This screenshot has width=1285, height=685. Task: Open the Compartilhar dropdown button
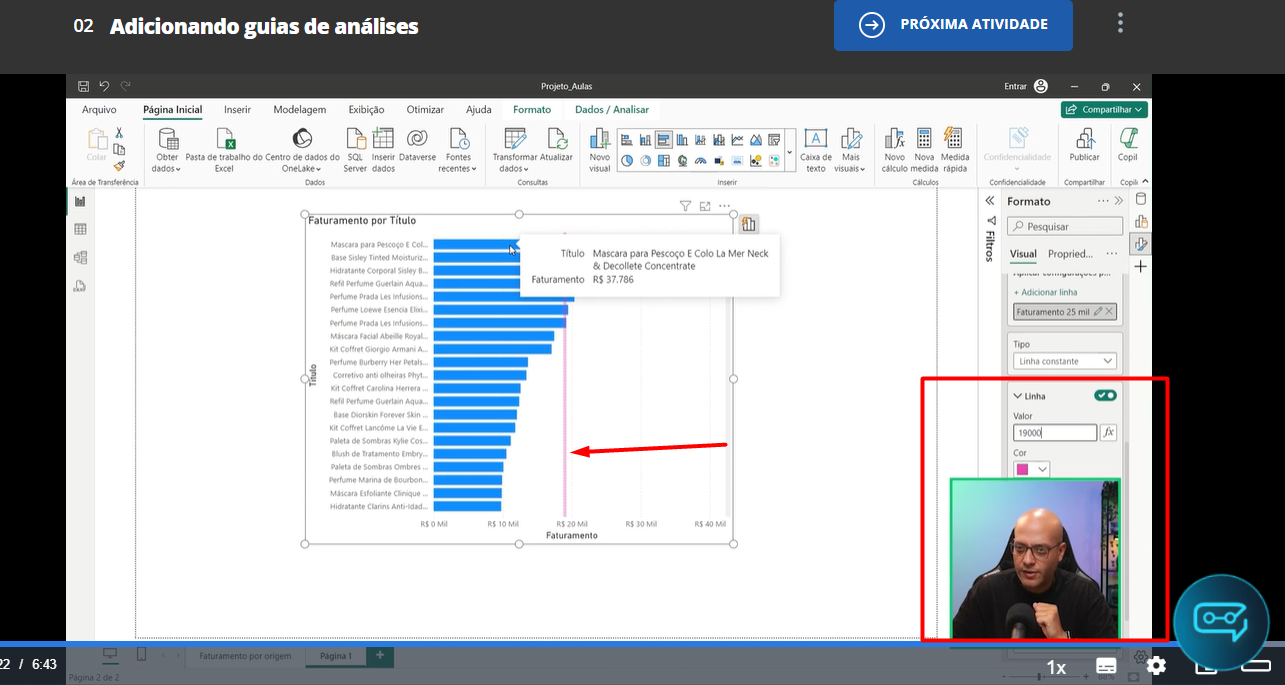[x=1104, y=109]
